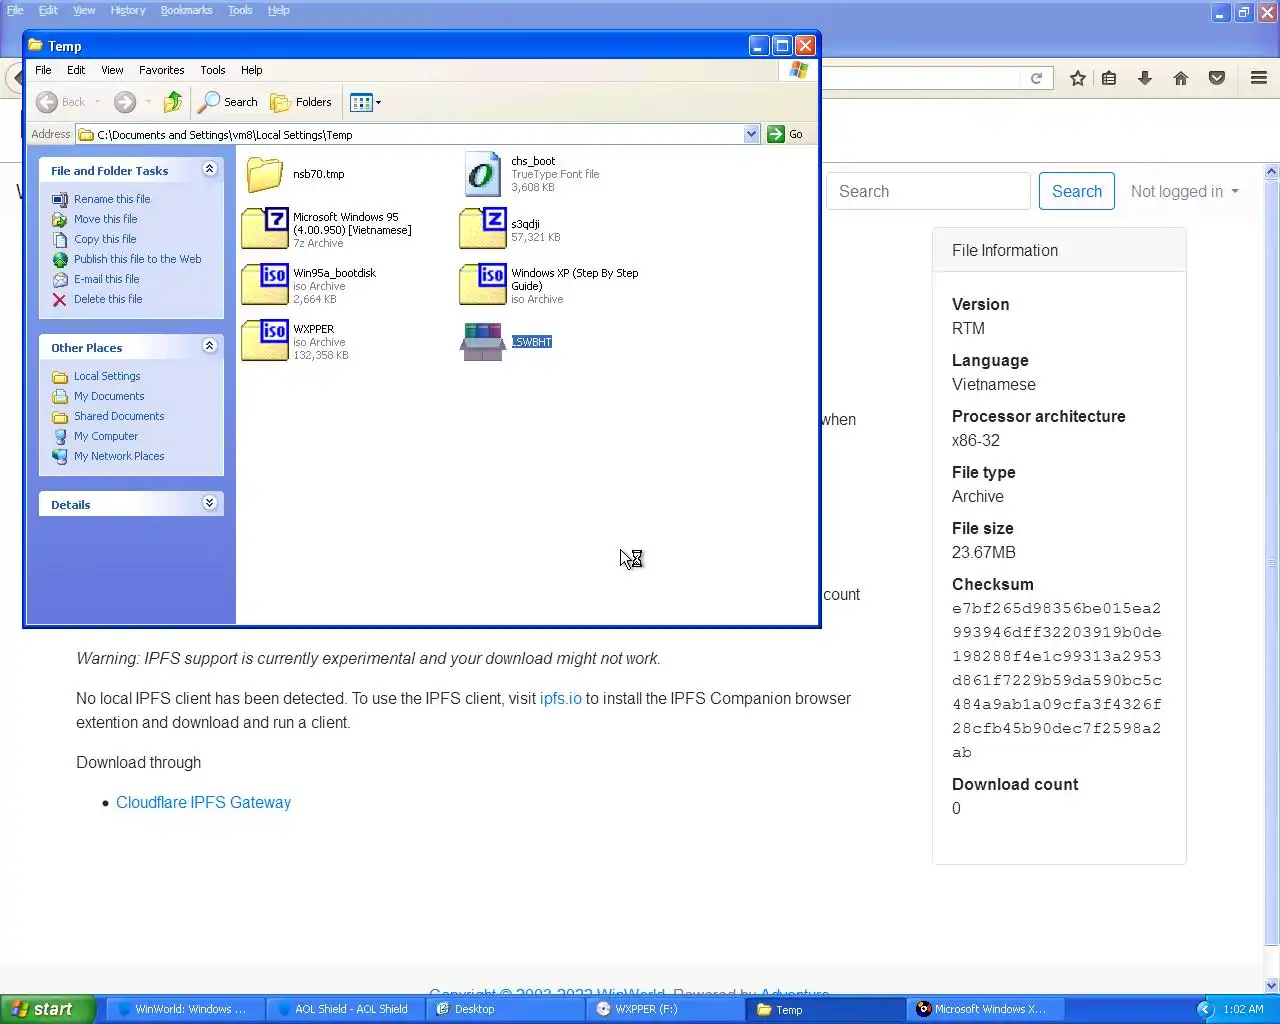
Task: Open My Network Places link
Action: point(119,456)
